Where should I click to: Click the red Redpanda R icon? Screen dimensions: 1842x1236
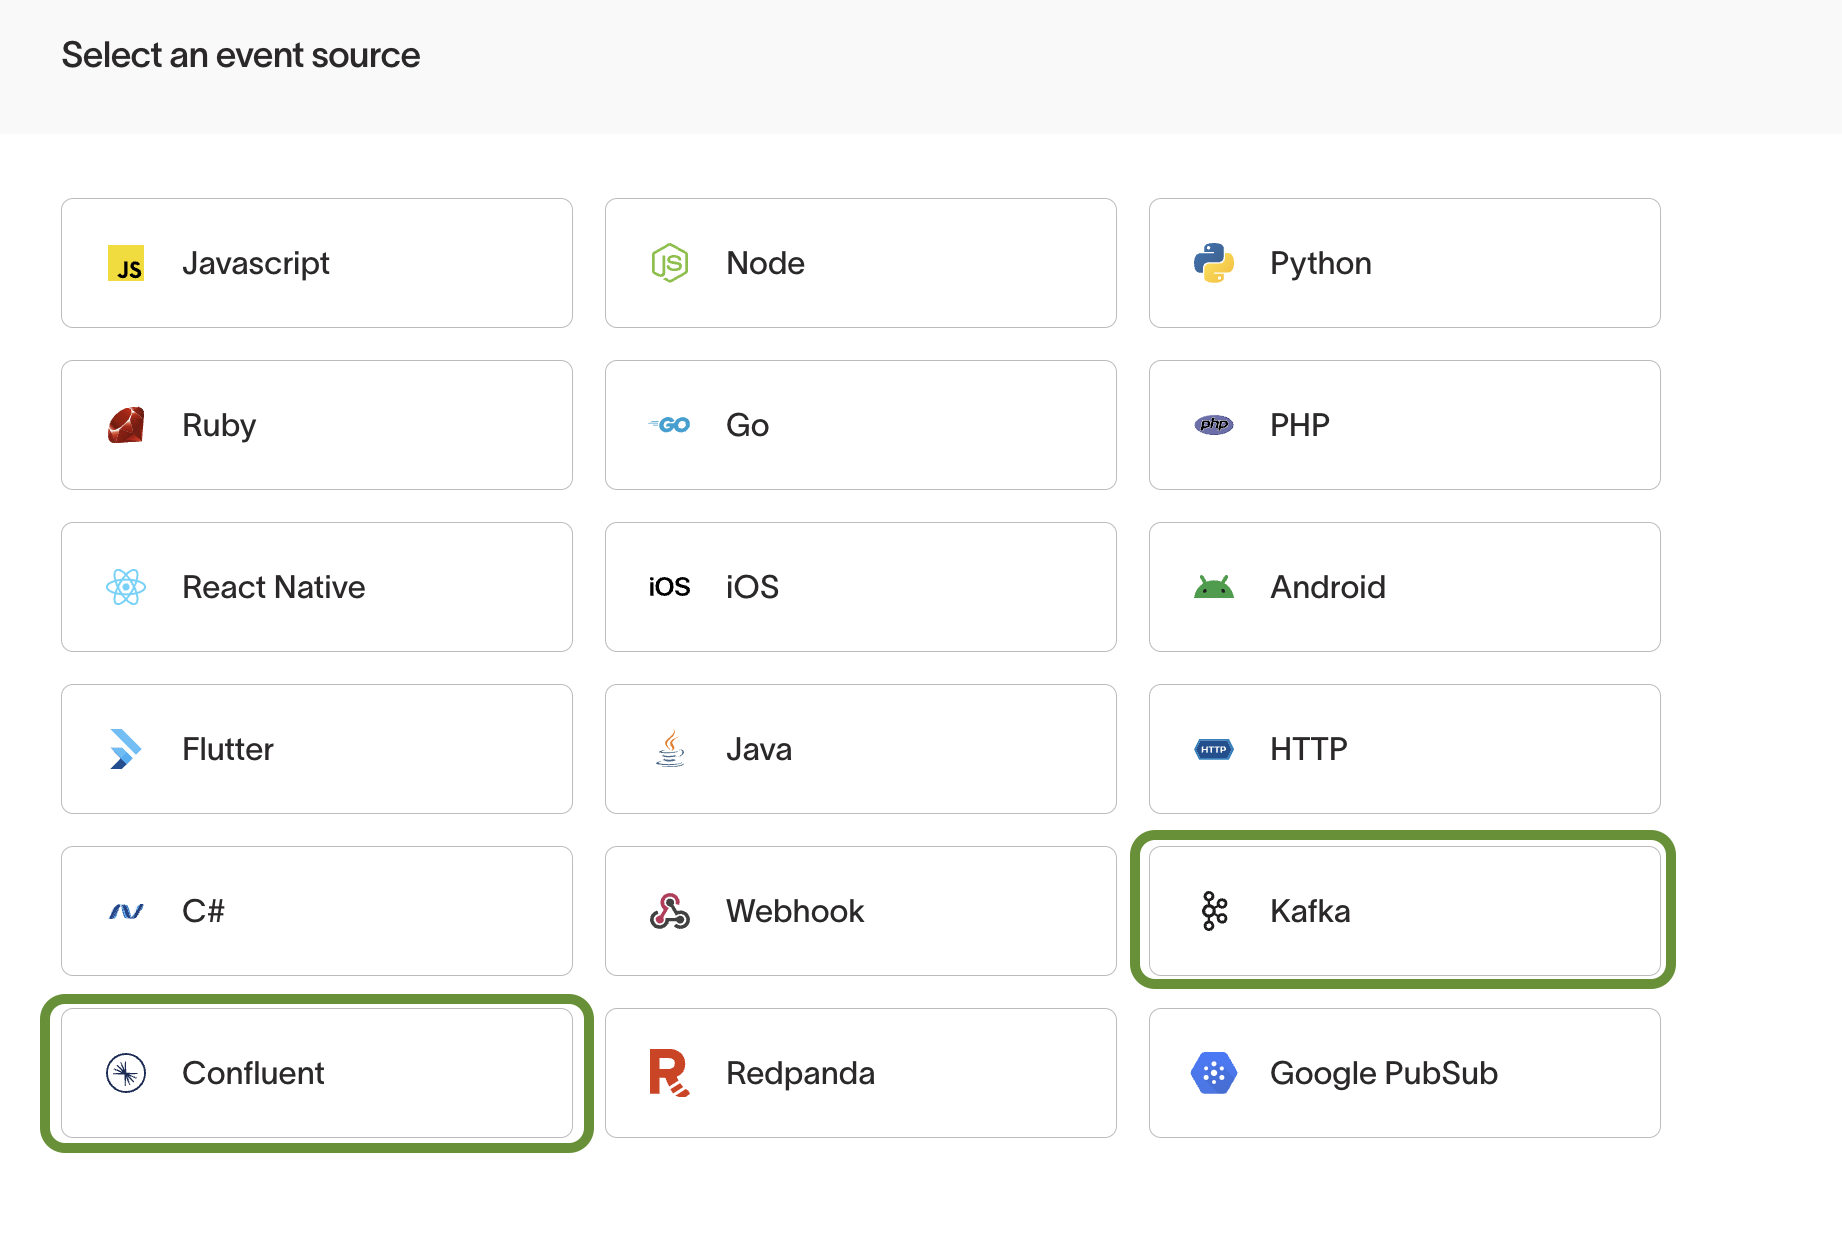pyautogui.click(x=670, y=1073)
